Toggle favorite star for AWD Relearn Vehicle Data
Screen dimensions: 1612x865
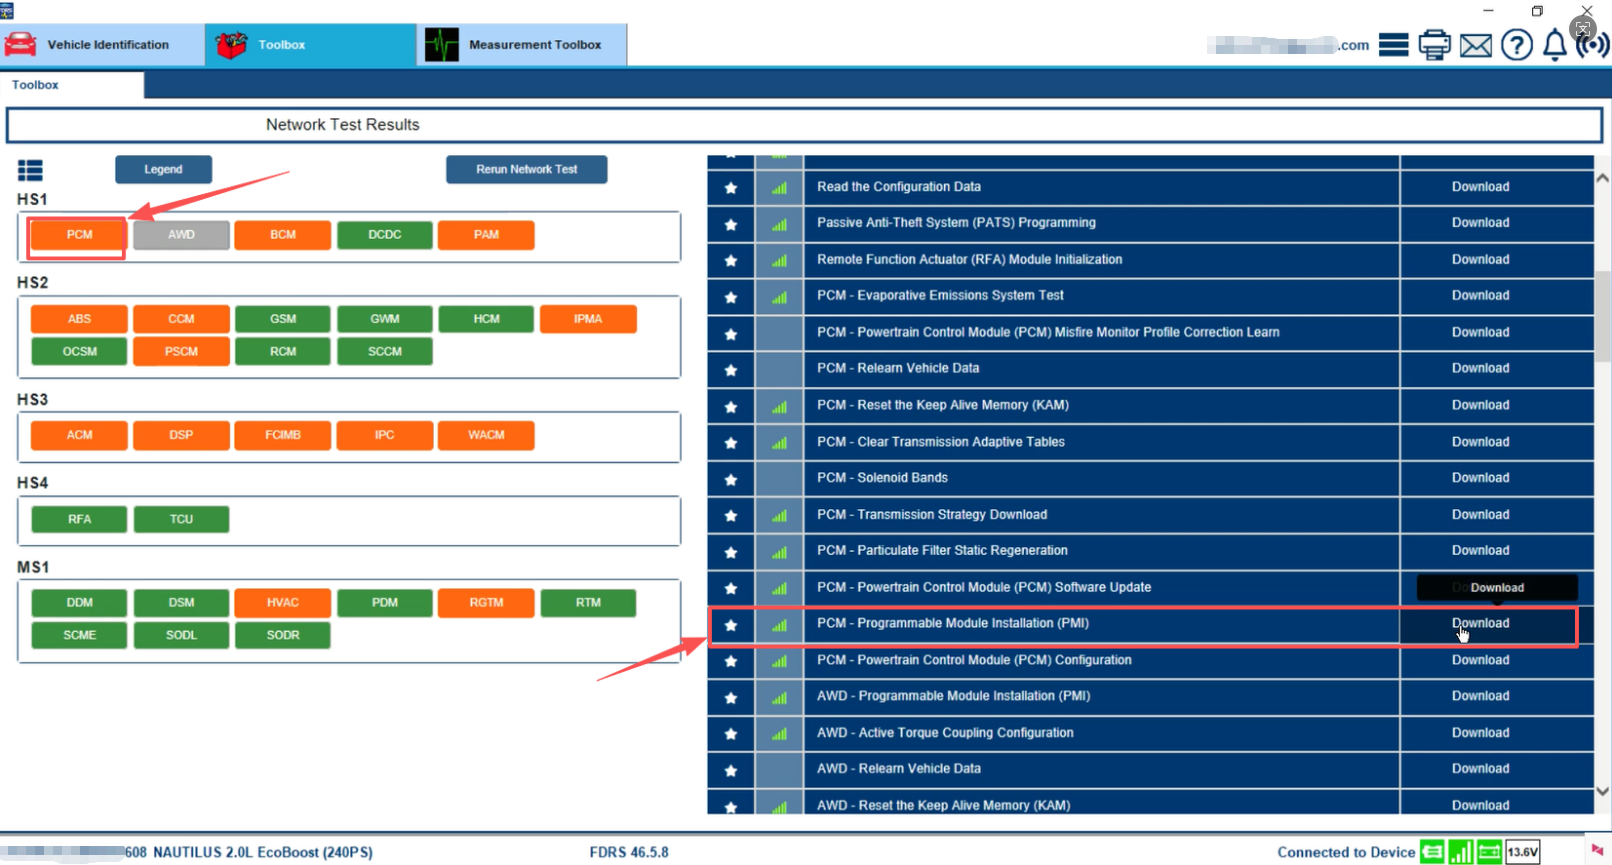(731, 770)
